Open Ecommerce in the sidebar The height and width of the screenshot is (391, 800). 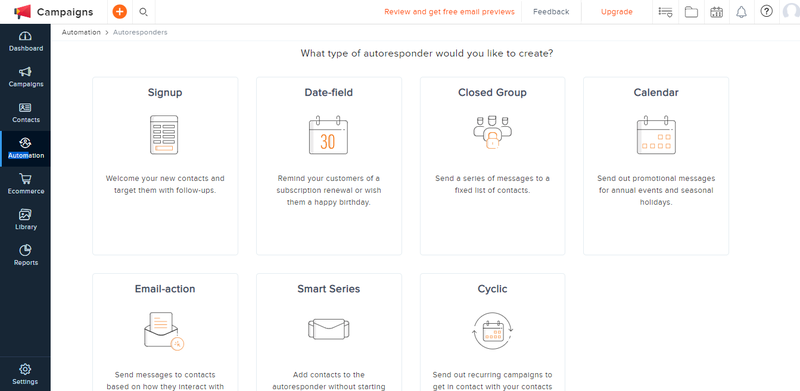26,184
